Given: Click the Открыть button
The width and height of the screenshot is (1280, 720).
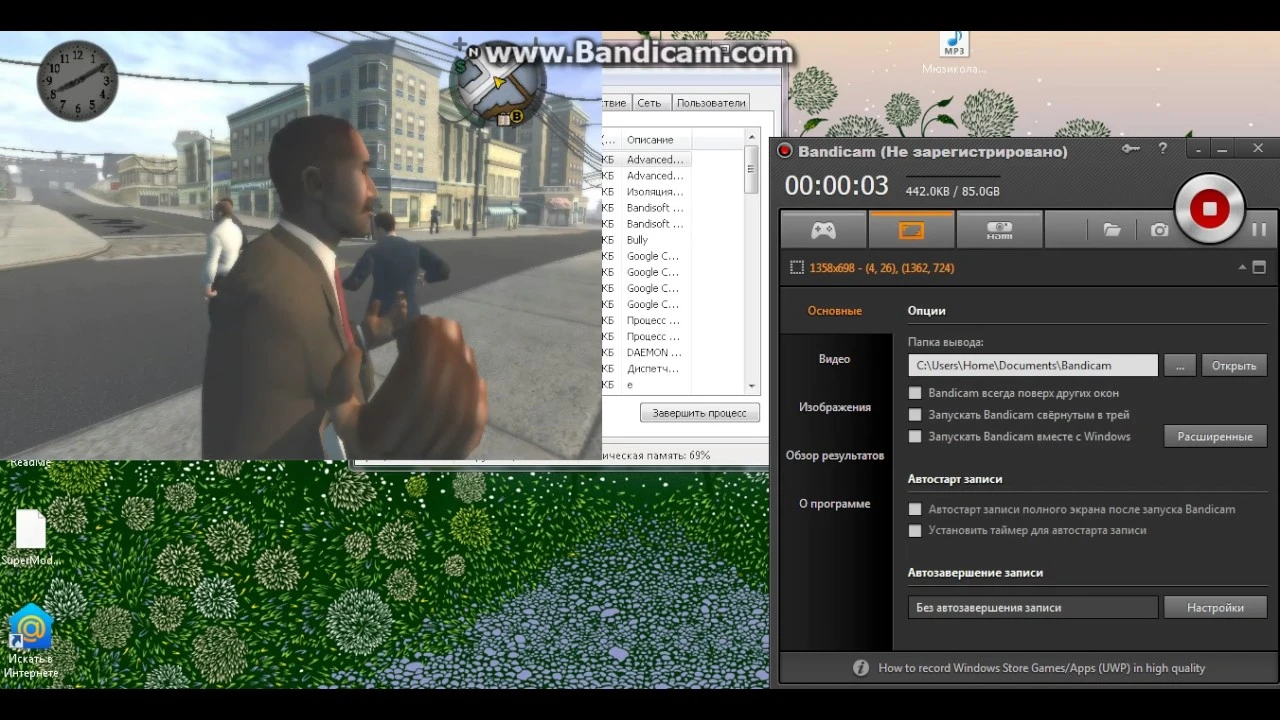Looking at the screenshot, I should tap(1234, 366).
